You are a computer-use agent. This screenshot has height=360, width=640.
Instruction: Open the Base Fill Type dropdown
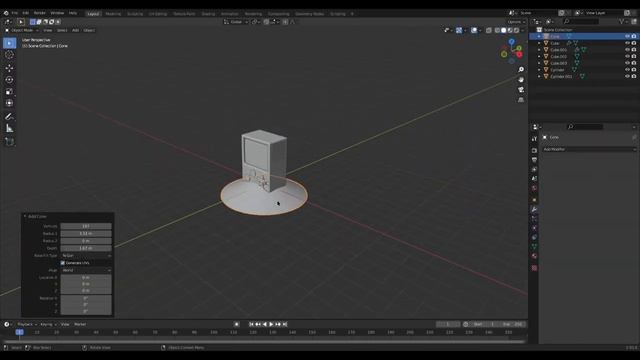pos(86,256)
